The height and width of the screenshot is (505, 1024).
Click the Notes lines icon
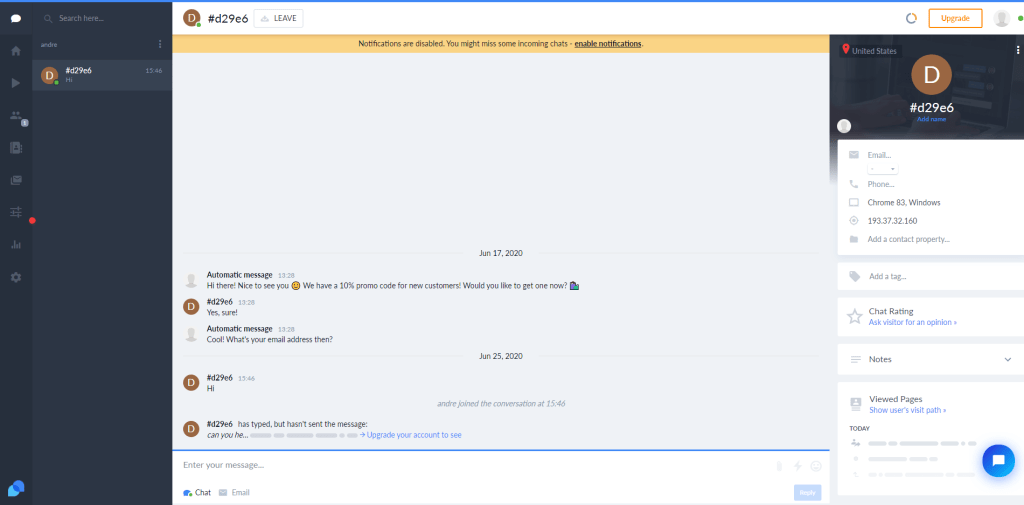pos(856,359)
